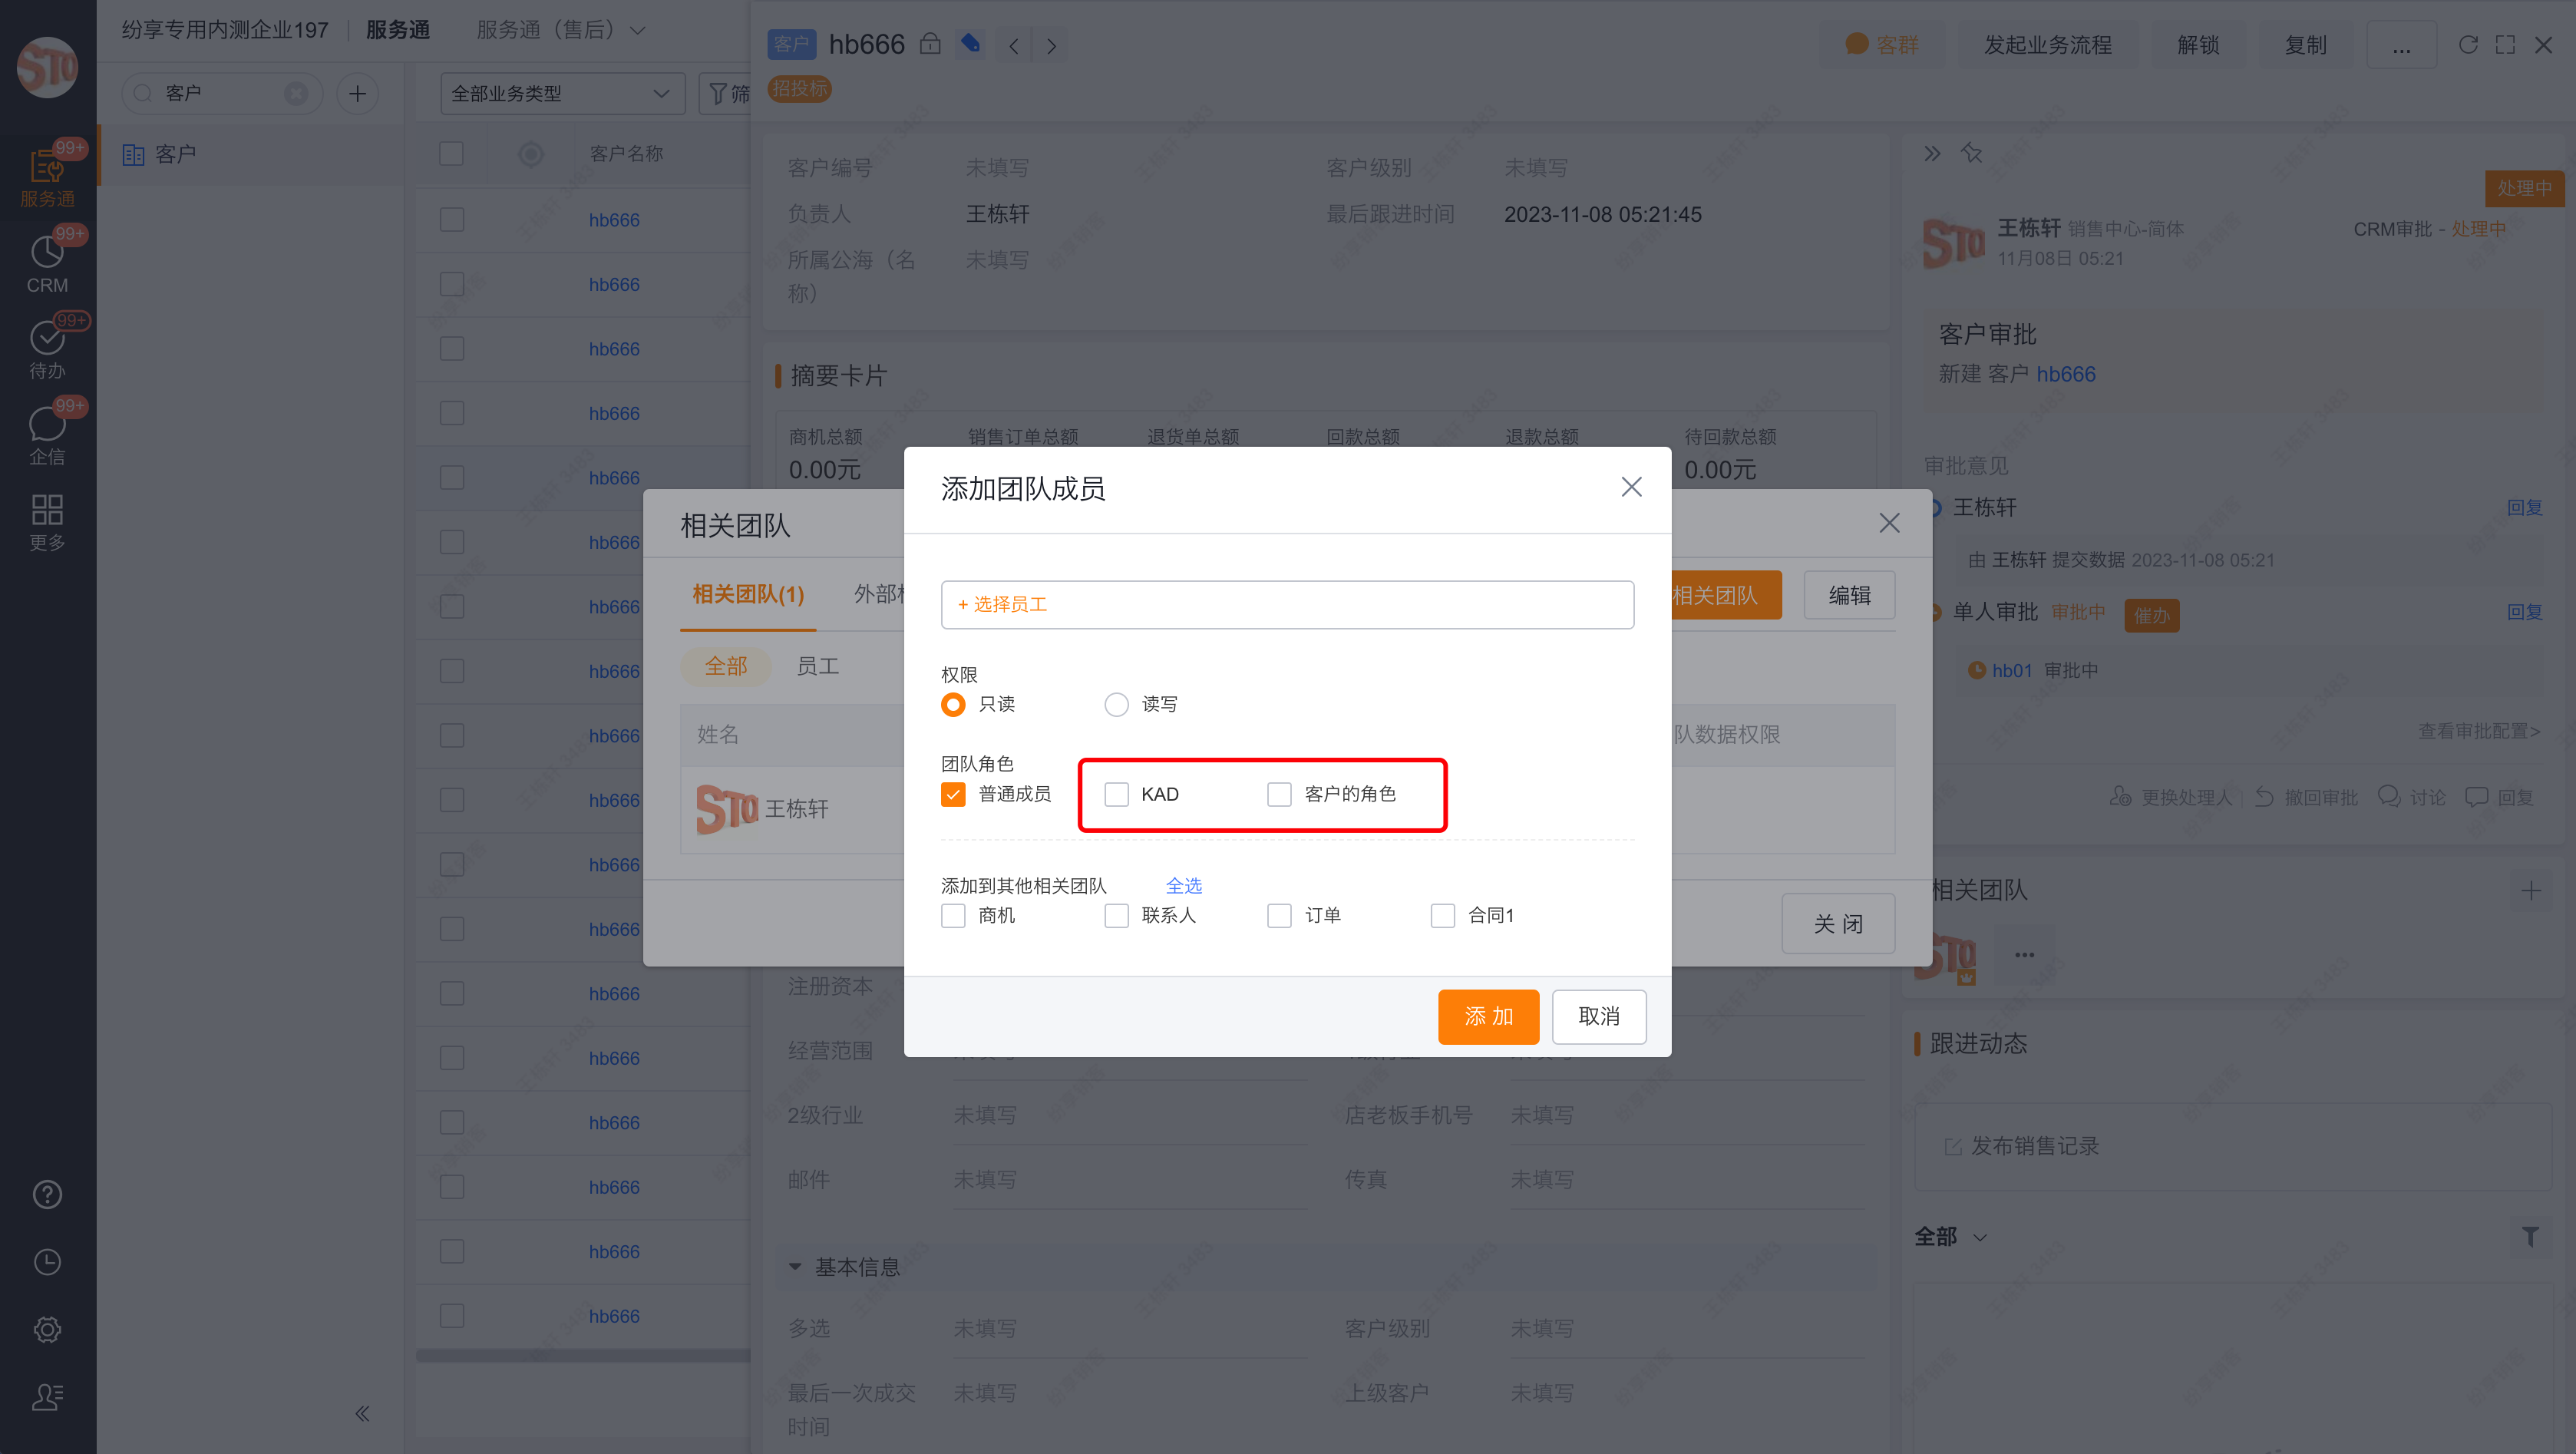
Task: Click the help question mark icon
Action: coord(47,1195)
